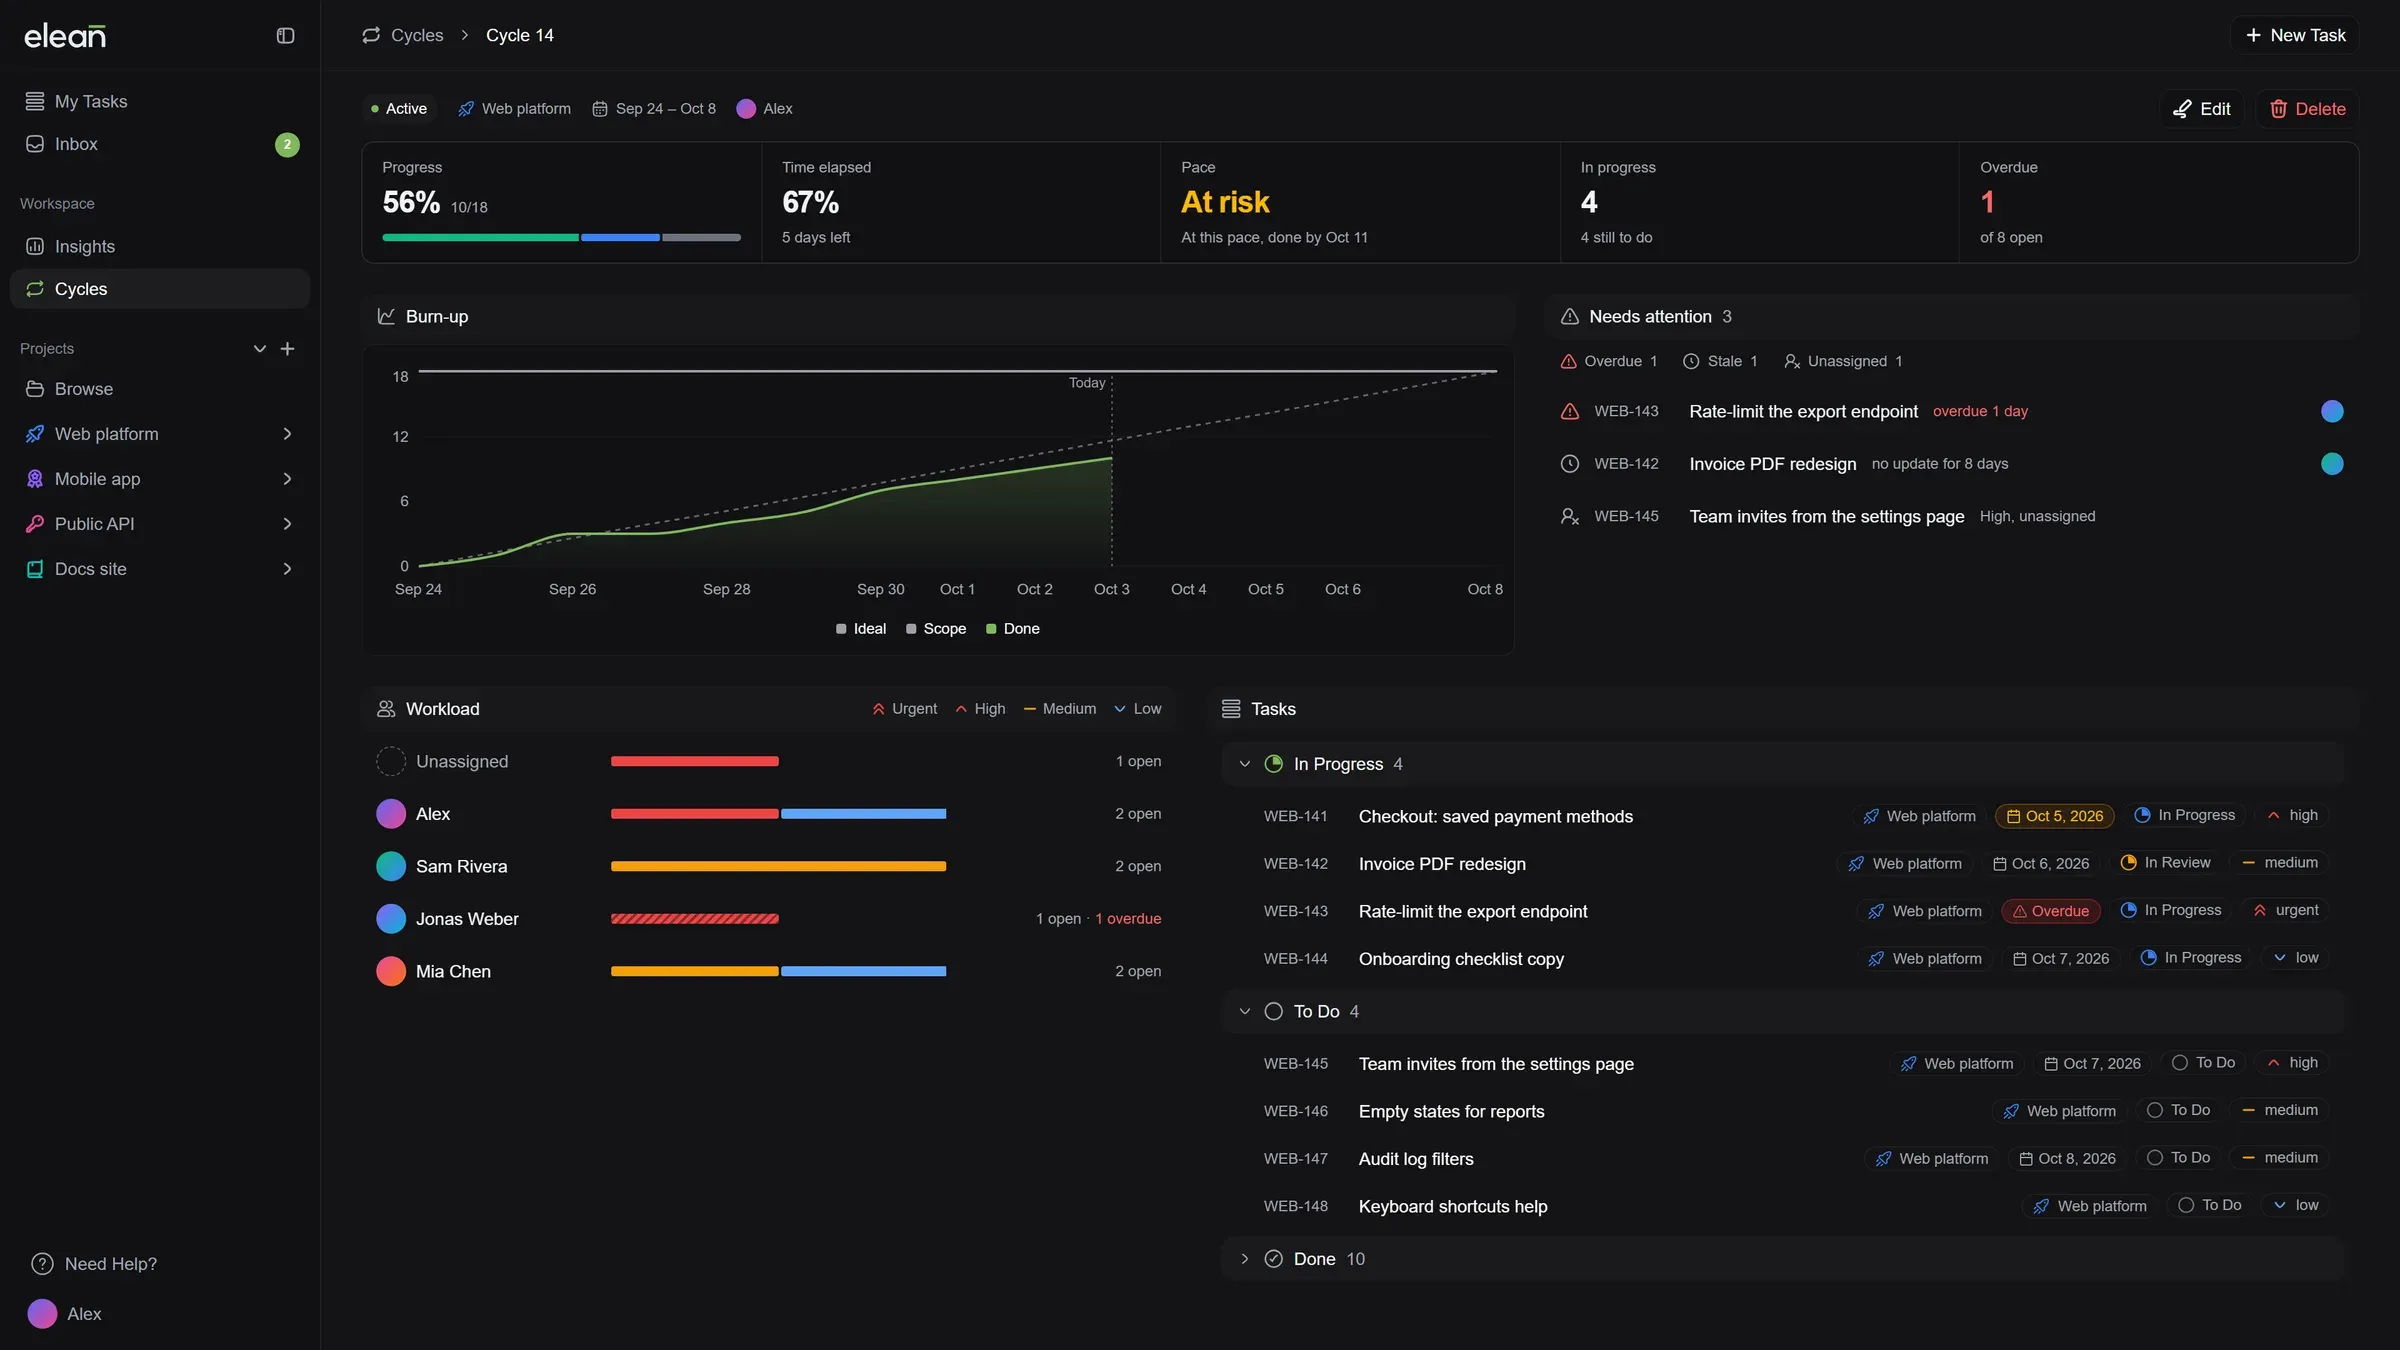2400x1350 pixels.
Task: Open task Checkout: saved payment methods
Action: pos(1495,817)
